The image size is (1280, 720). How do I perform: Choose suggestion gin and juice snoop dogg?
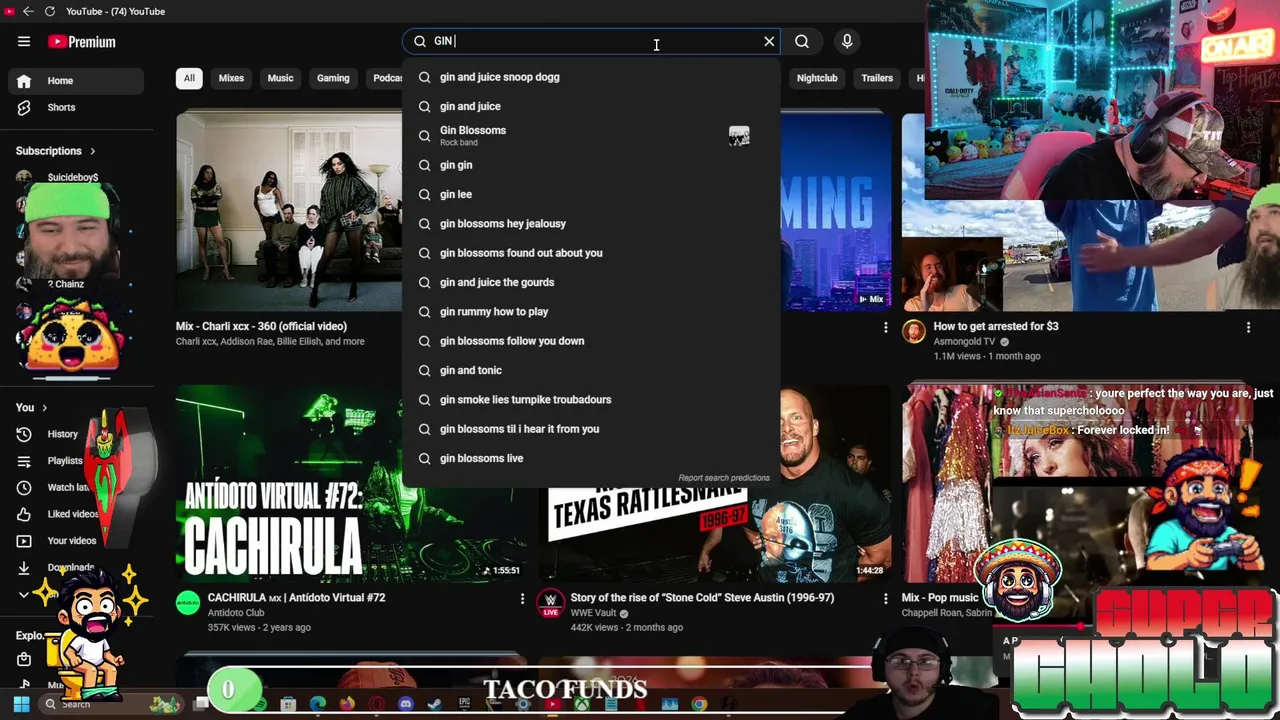[591, 77]
